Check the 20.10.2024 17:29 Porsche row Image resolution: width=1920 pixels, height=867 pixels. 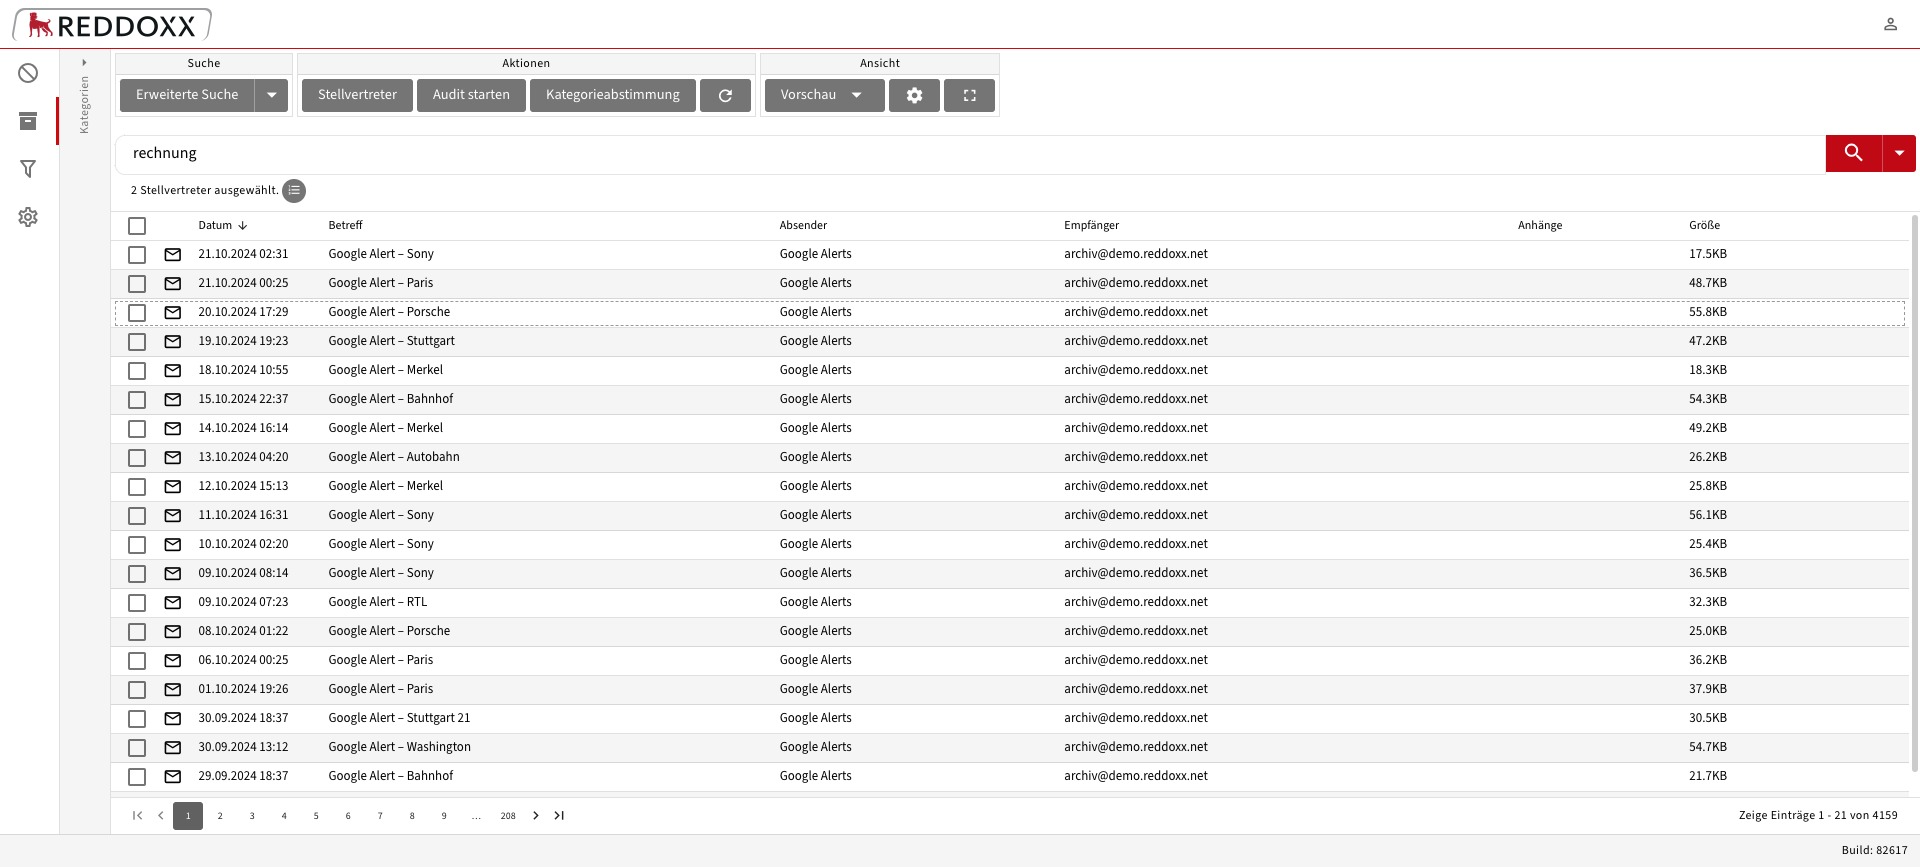137,313
